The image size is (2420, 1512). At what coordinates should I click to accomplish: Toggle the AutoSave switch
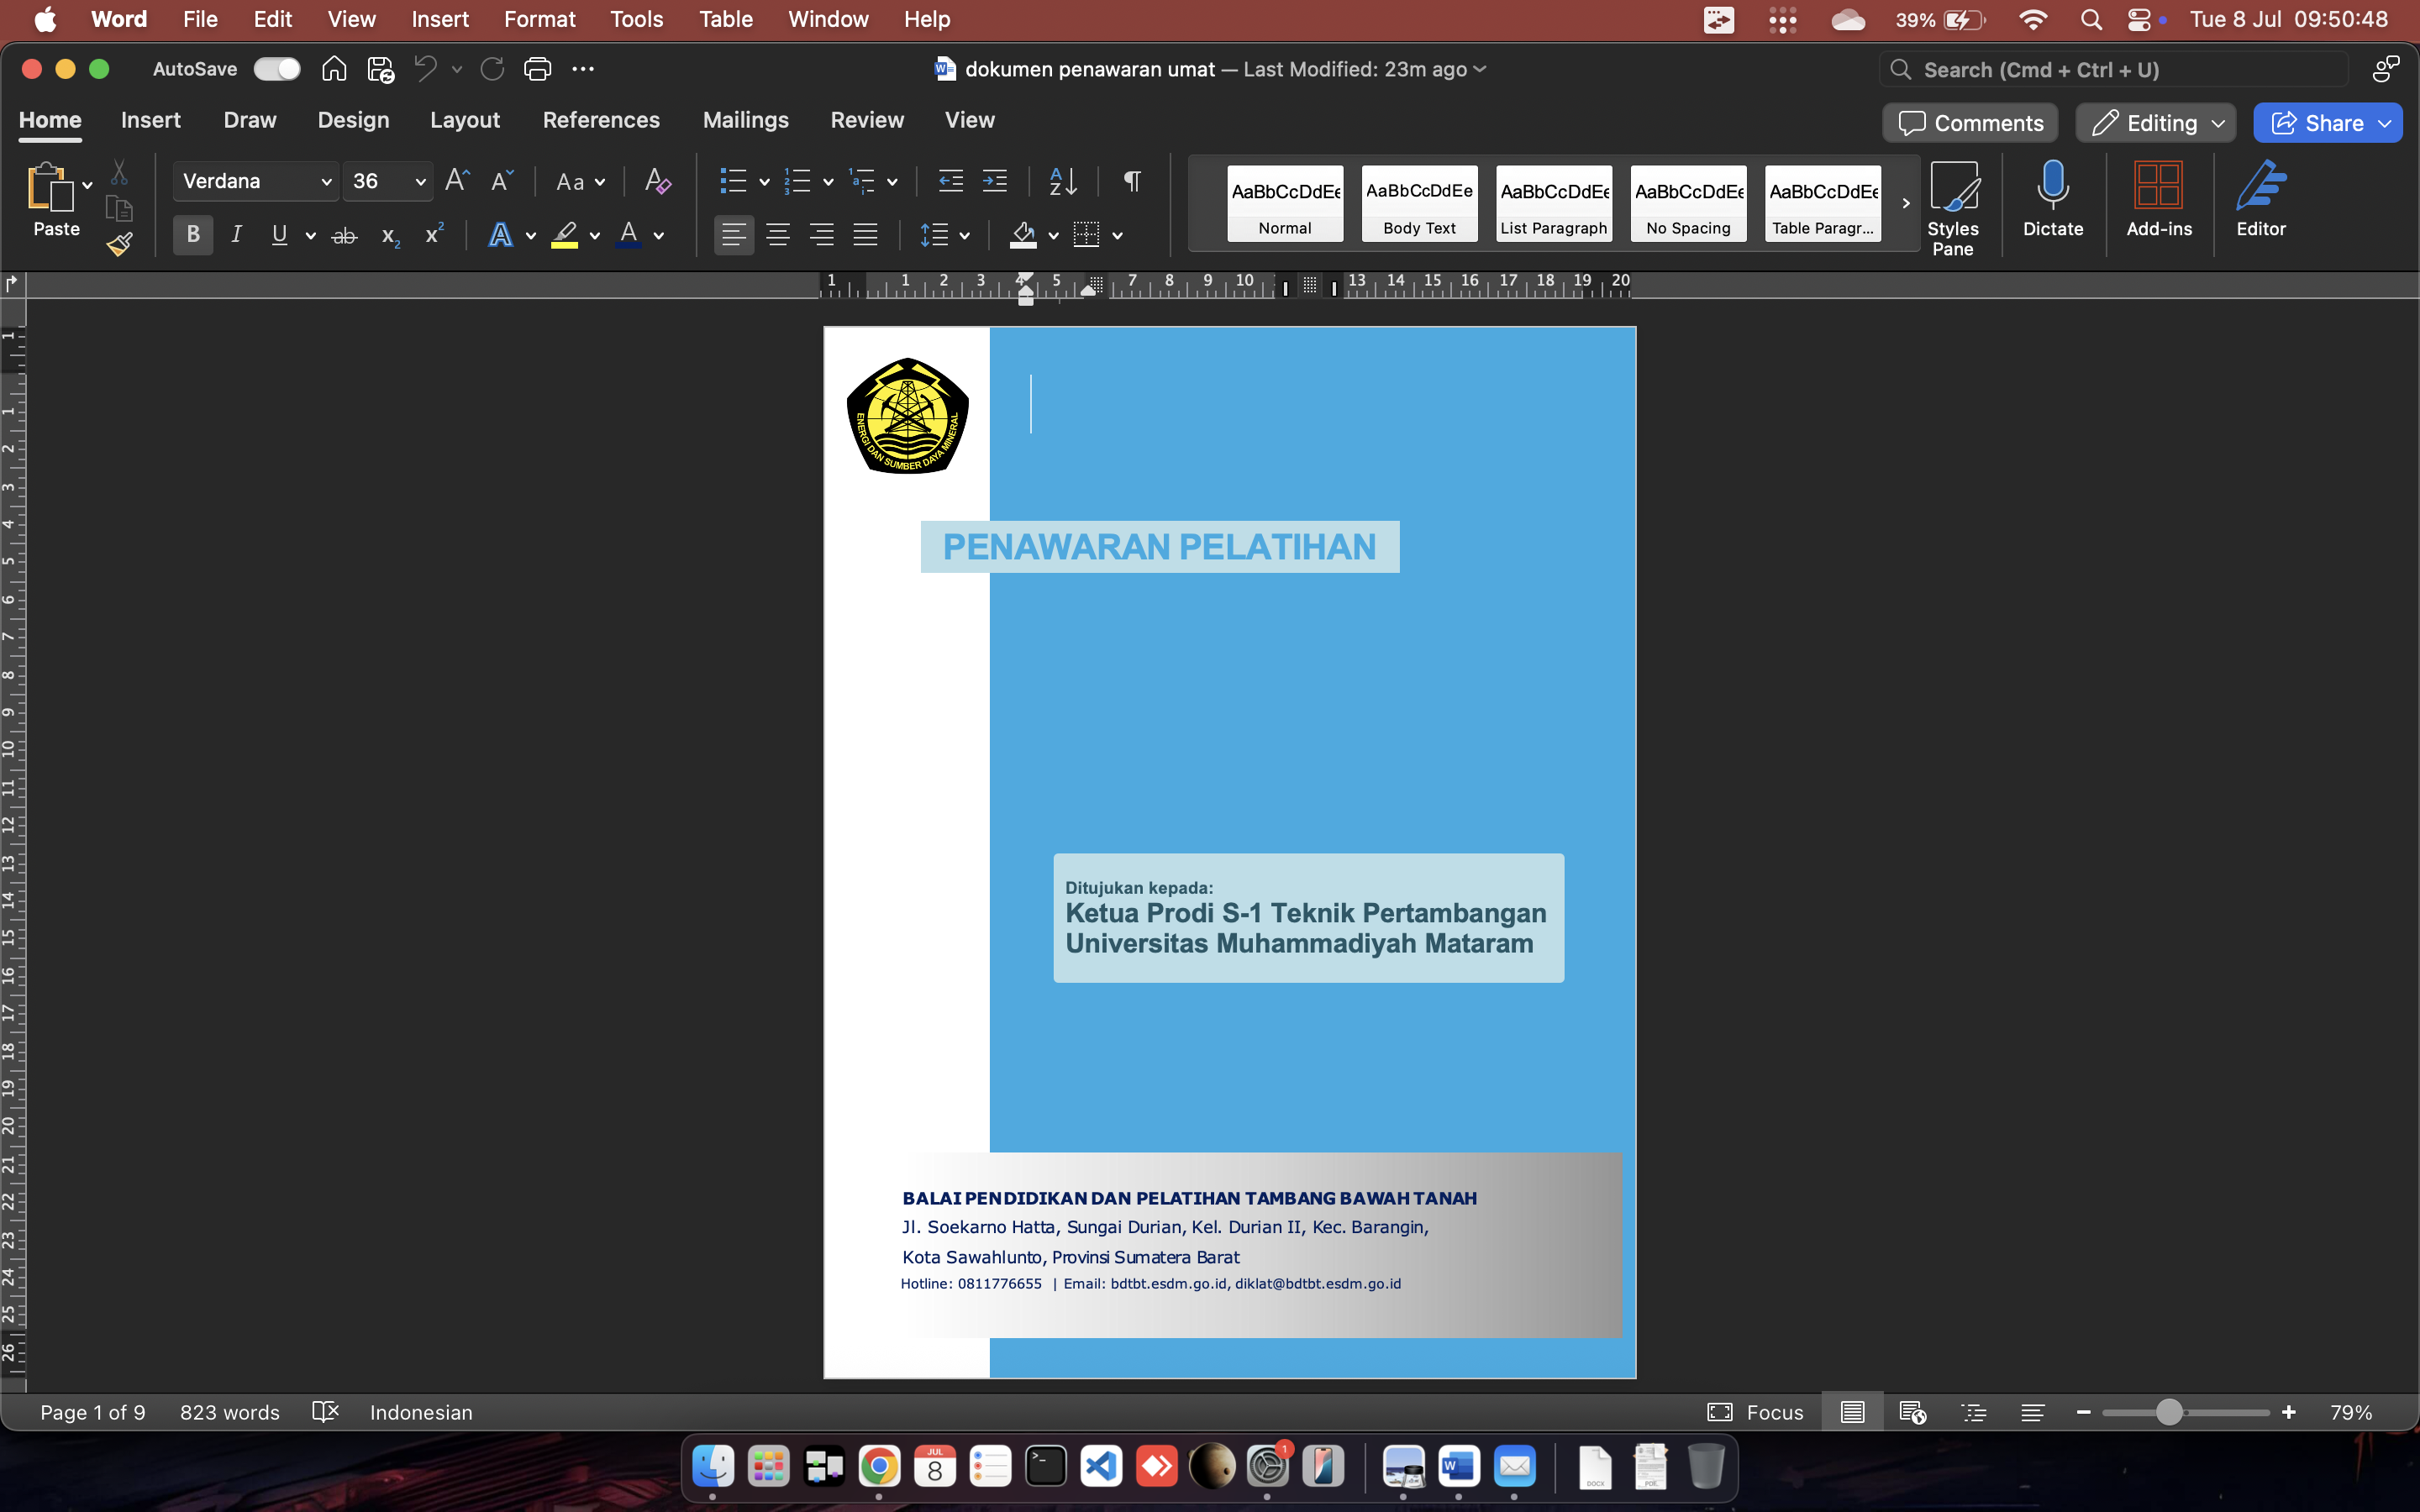(276, 69)
